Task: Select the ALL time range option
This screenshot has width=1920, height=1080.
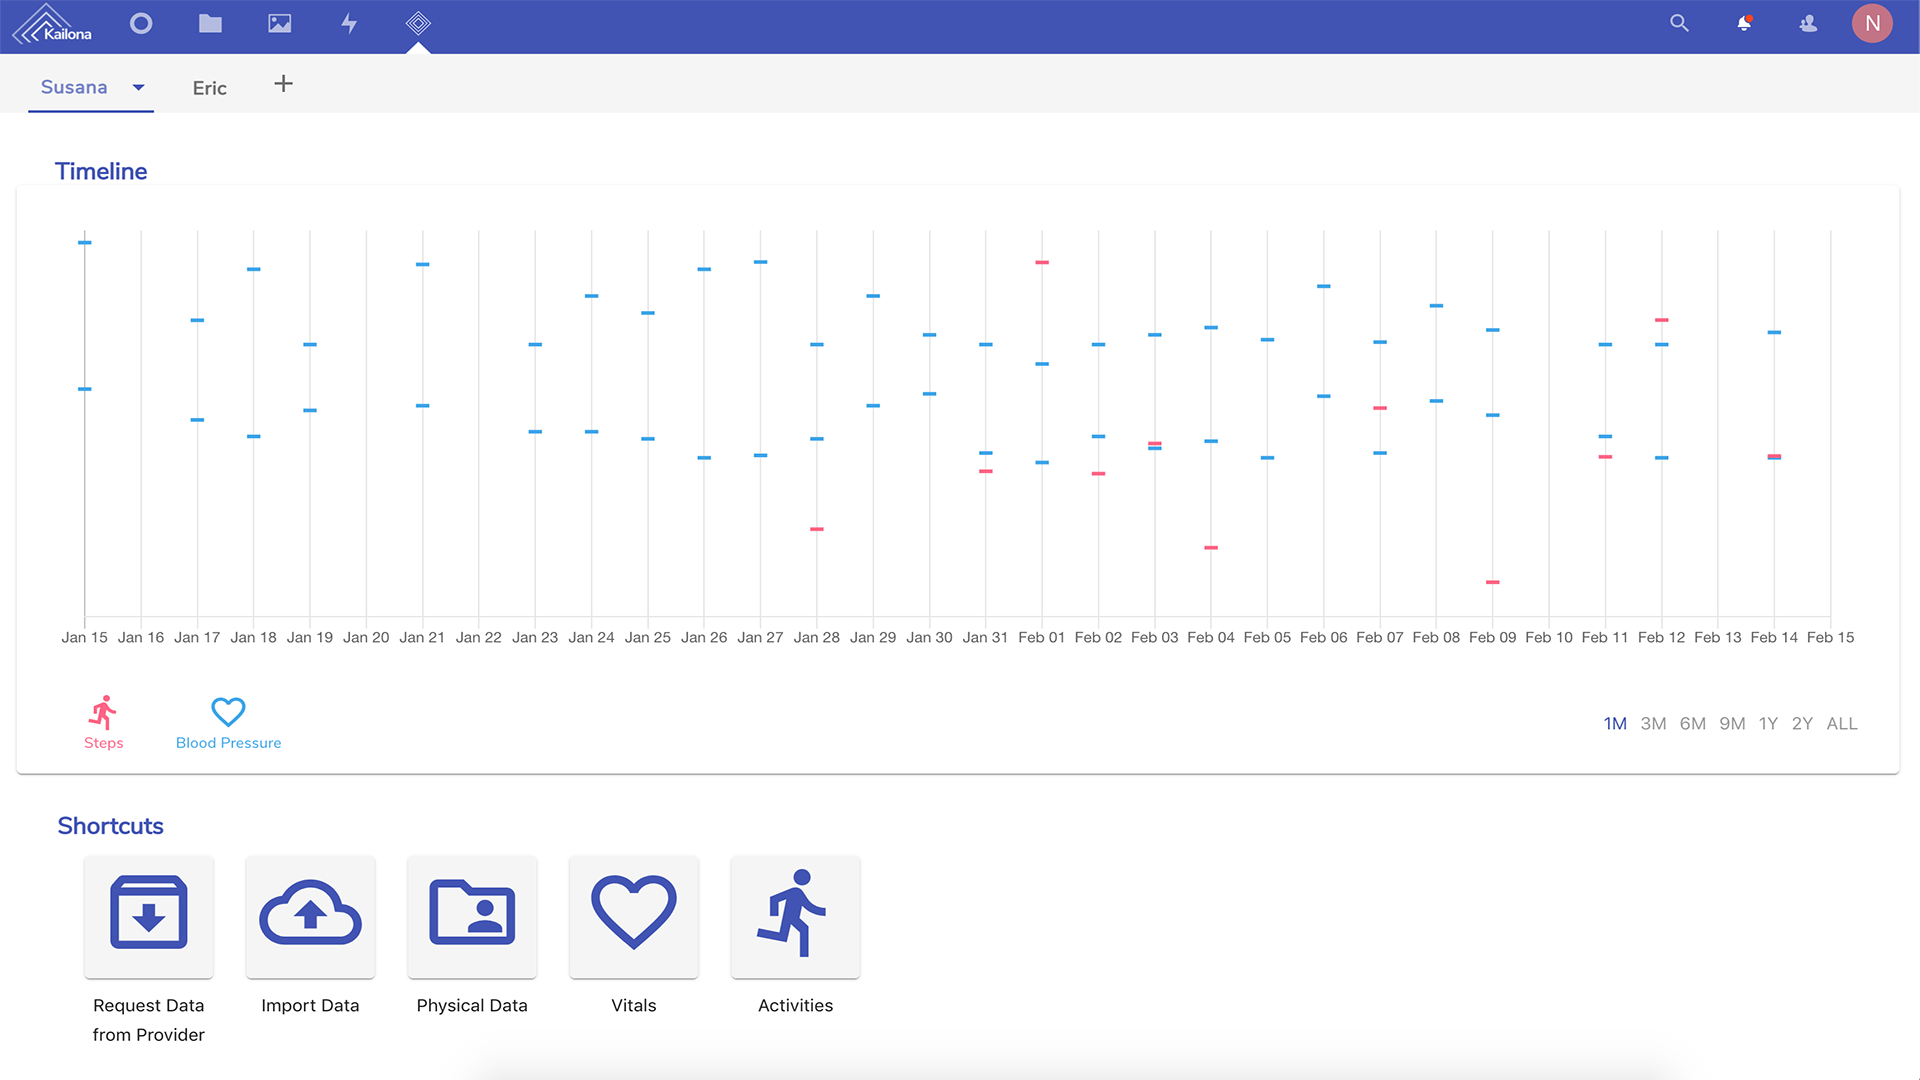Action: (x=1841, y=723)
